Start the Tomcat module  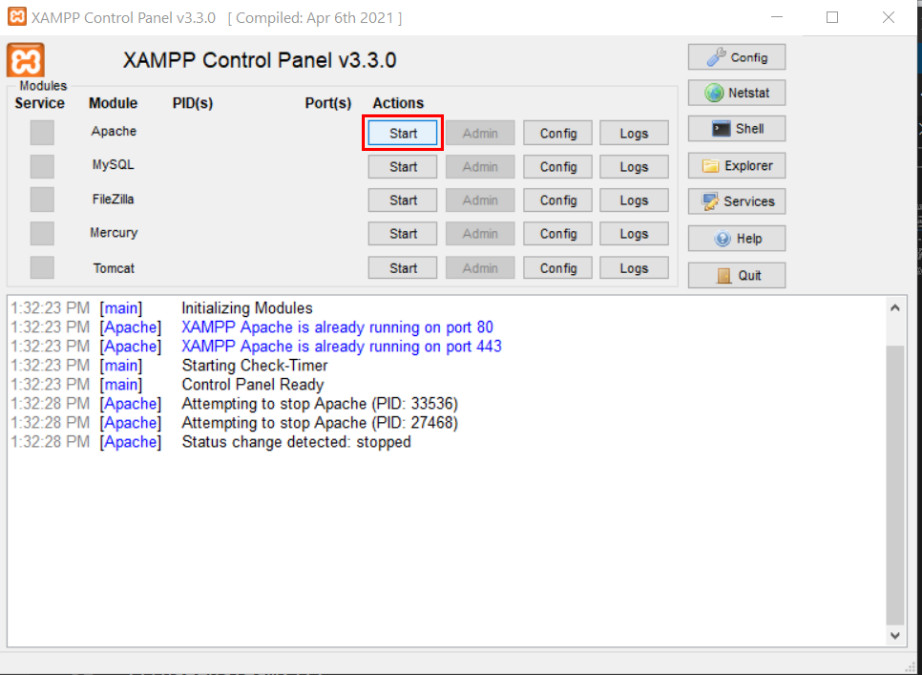click(403, 268)
